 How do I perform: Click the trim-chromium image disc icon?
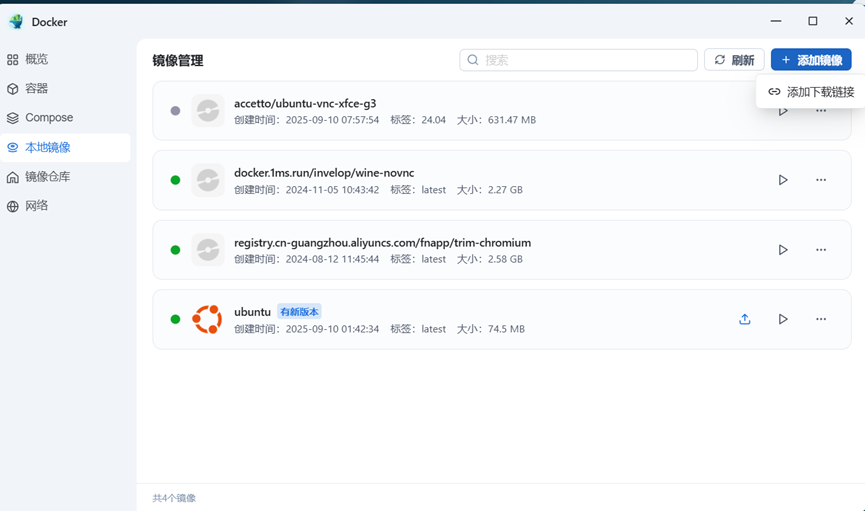point(208,249)
